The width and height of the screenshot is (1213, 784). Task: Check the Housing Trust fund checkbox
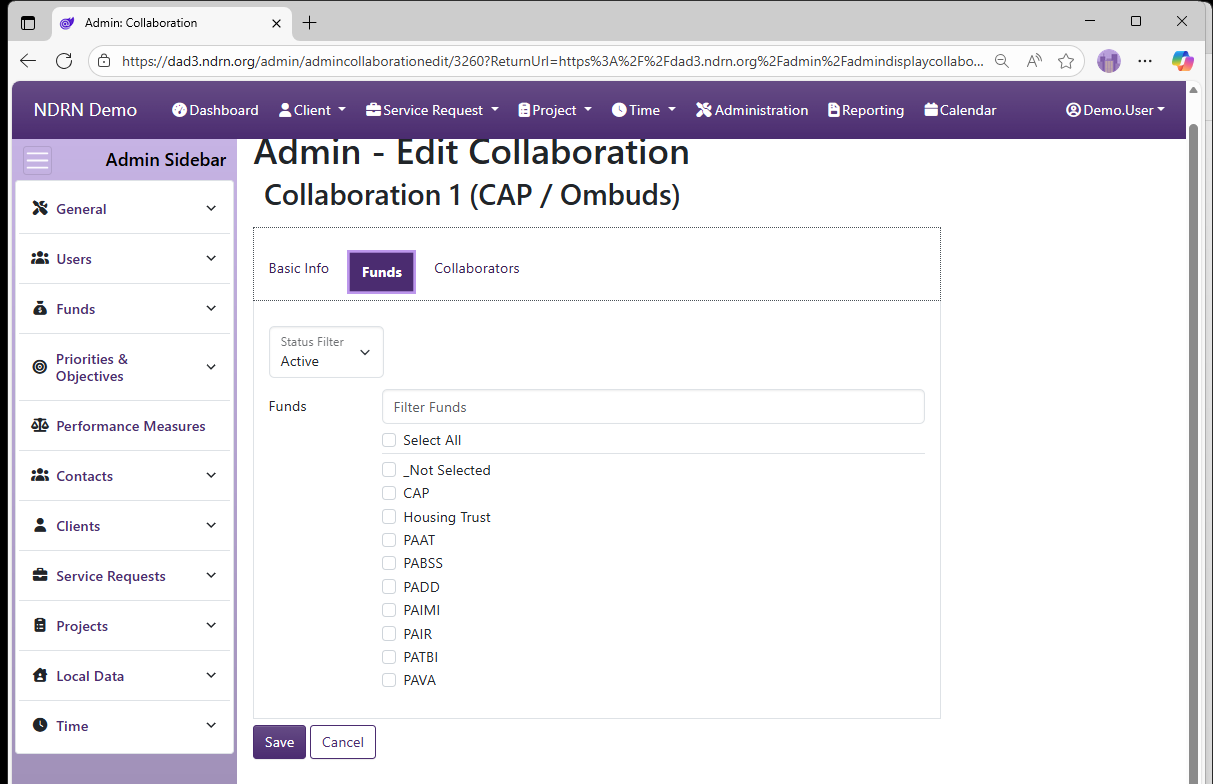coord(389,517)
